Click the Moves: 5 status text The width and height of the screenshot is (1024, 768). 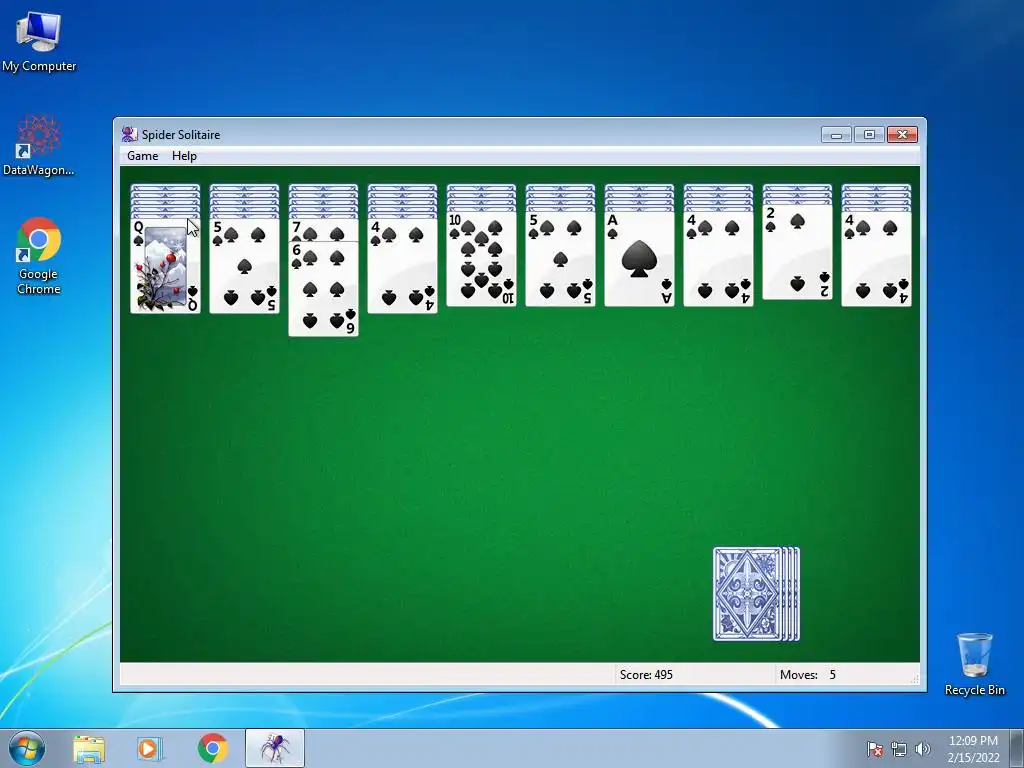(x=808, y=675)
